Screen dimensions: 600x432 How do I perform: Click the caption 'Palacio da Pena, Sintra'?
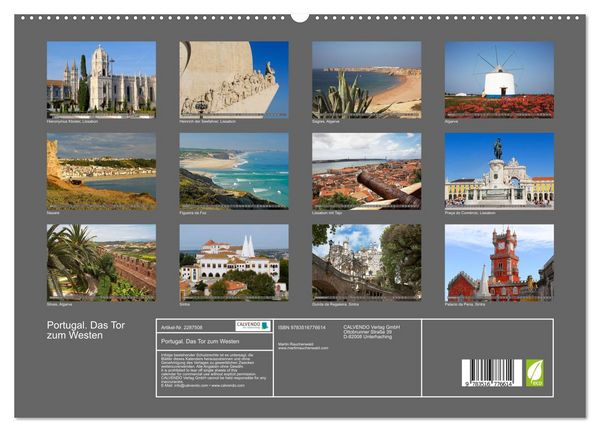point(465,305)
